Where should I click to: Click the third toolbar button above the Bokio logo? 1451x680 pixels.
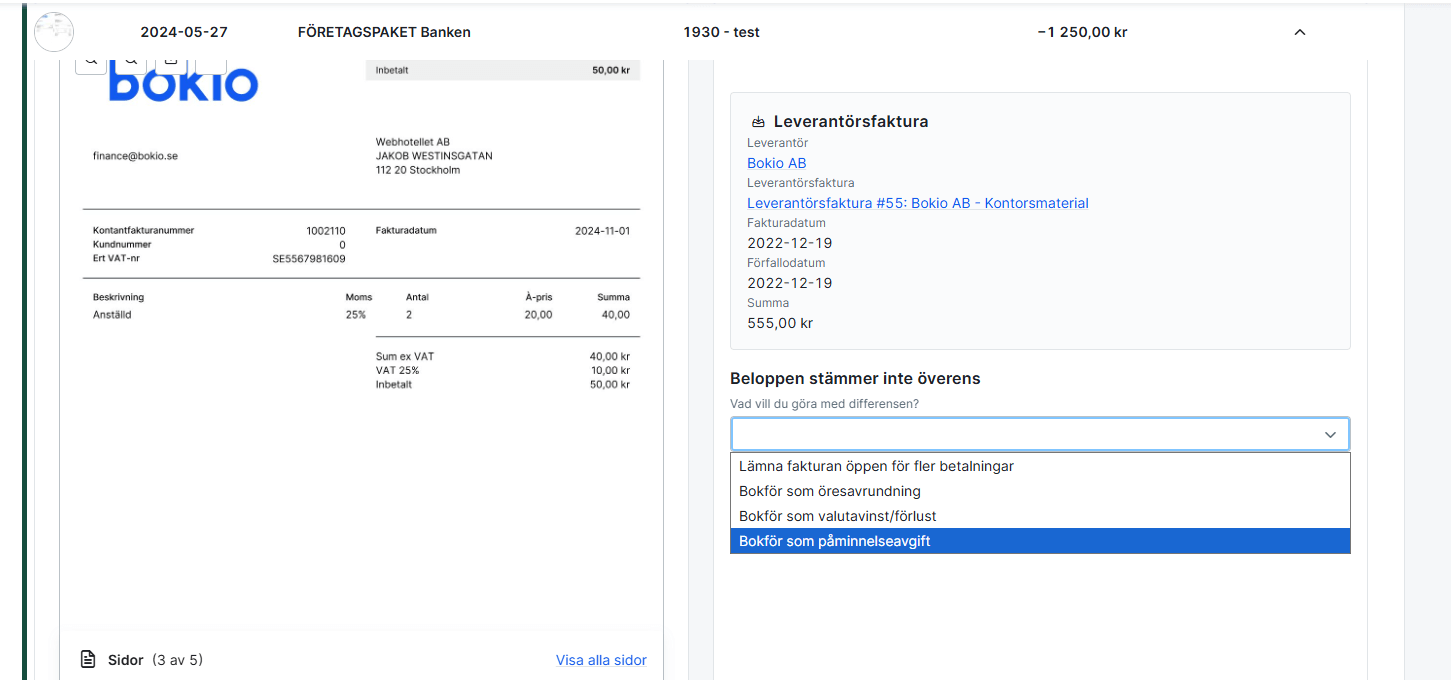[171, 62]
